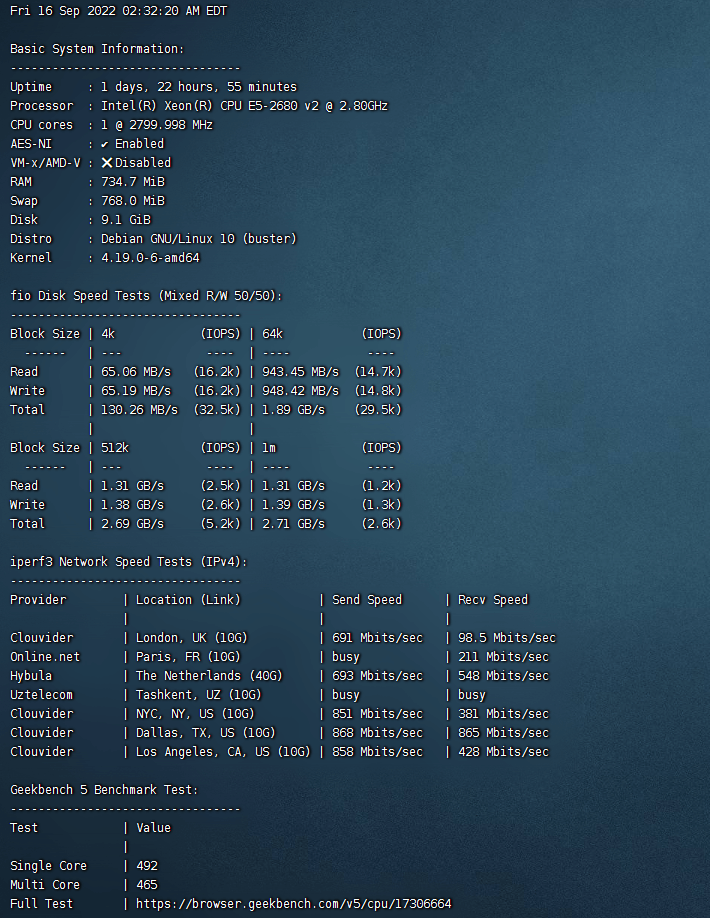This screenshot has height=918, width=710.
Task: Click location 'Dallas, TX, US (10G)'
Action: tap(206, 733)
